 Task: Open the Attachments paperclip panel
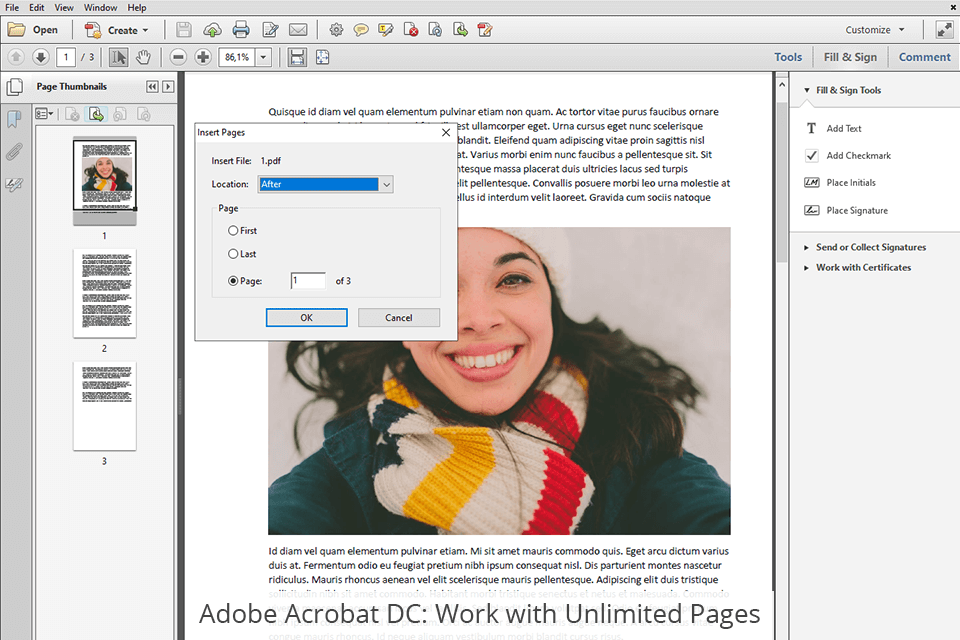(x=14, y=152)
